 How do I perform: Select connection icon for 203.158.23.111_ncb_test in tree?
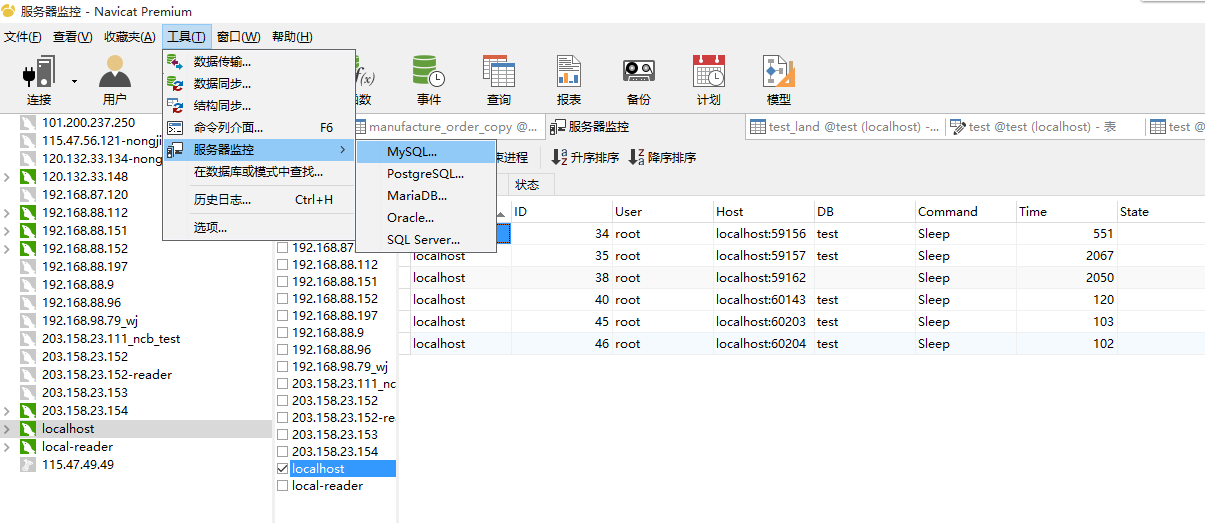click(x=28, y=339)
